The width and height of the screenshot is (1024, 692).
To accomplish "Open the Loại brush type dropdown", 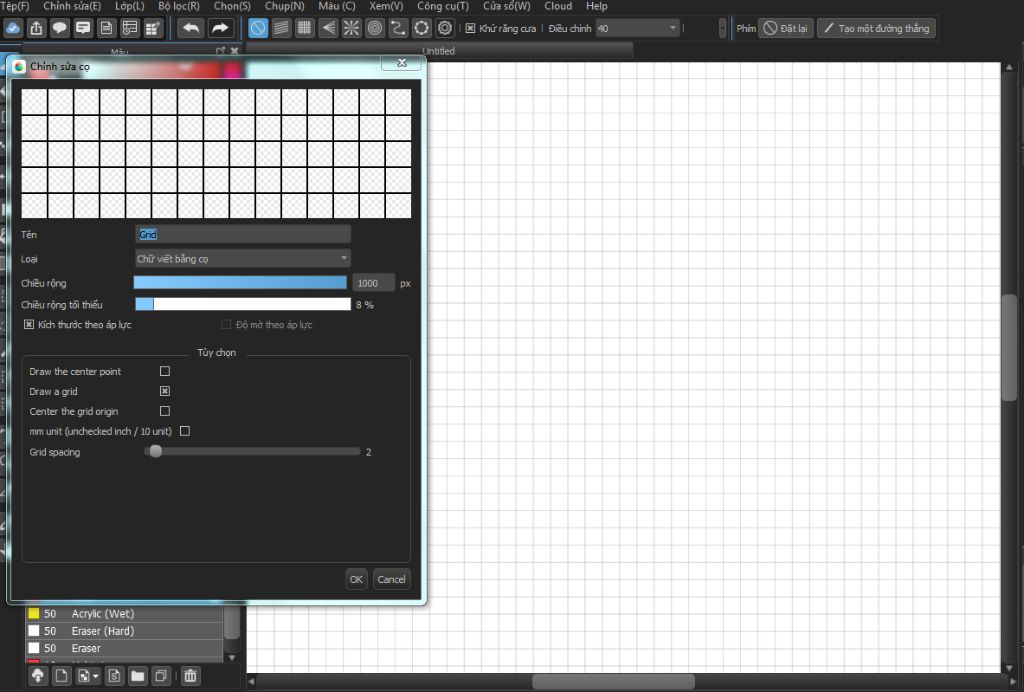I will (242, 259).
